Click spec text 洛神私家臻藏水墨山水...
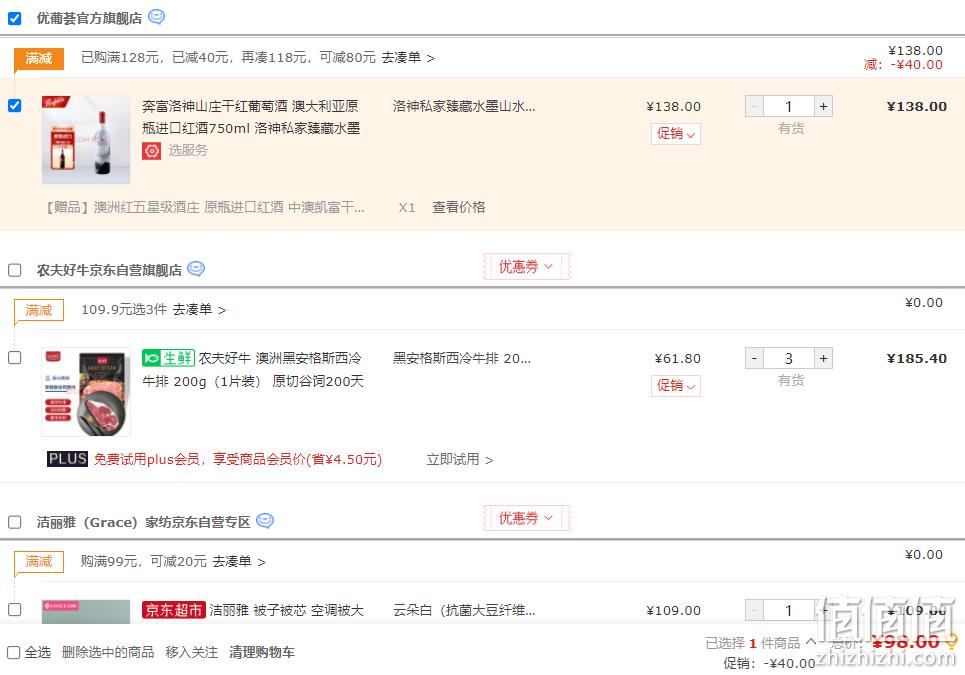 point(464,106)
